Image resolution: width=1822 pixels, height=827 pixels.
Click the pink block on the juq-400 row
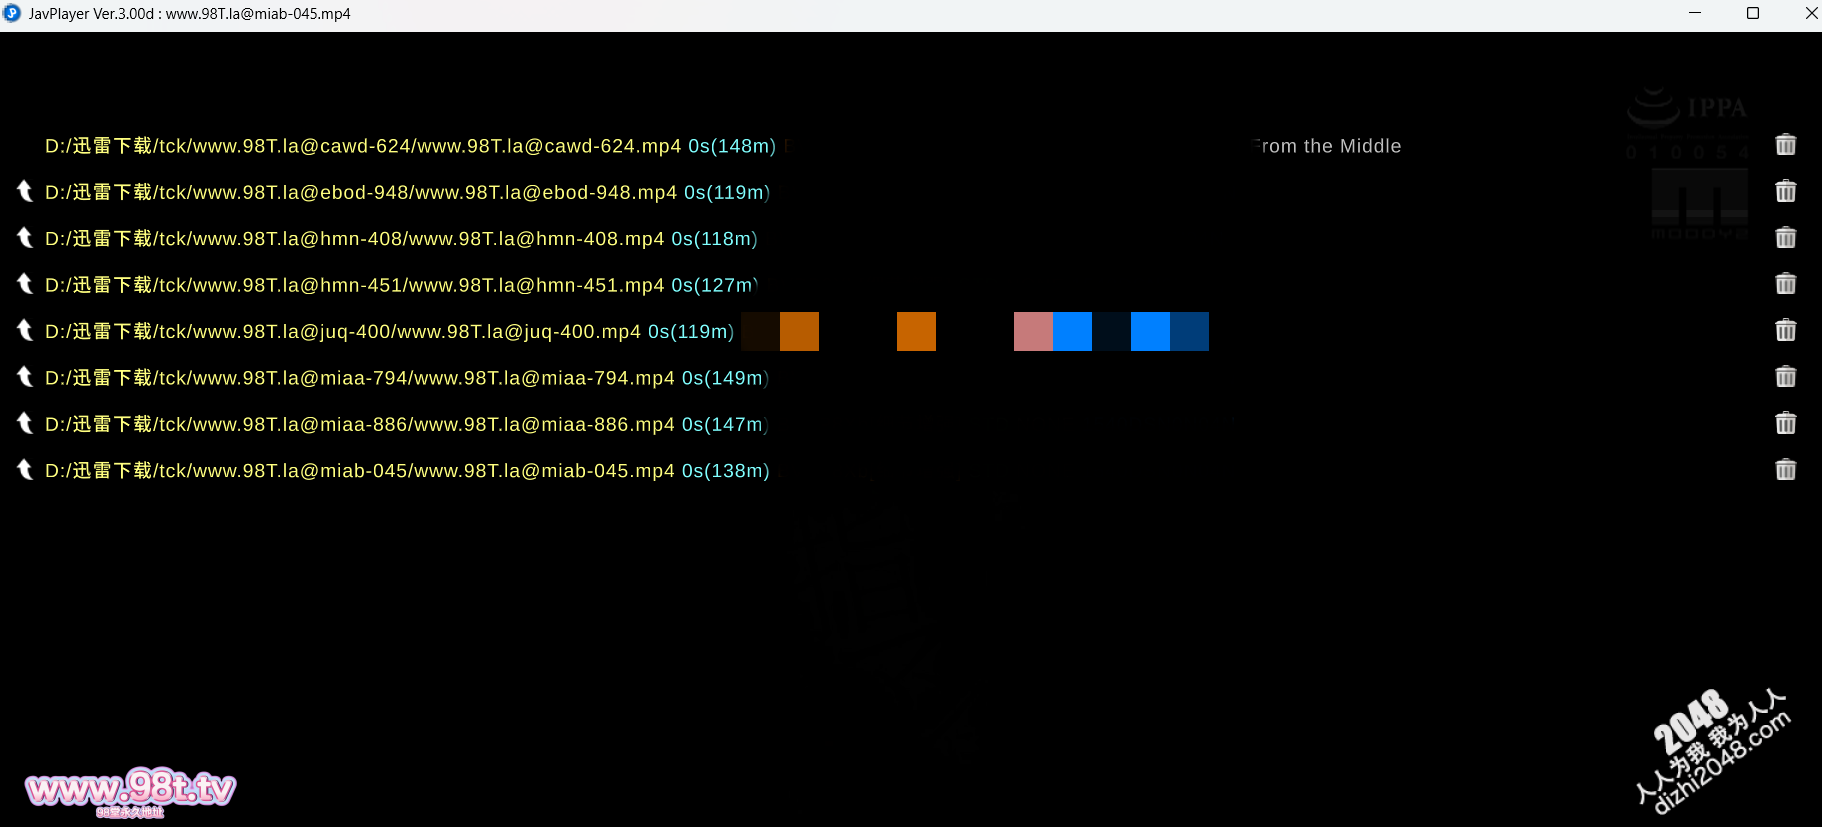1033,332
